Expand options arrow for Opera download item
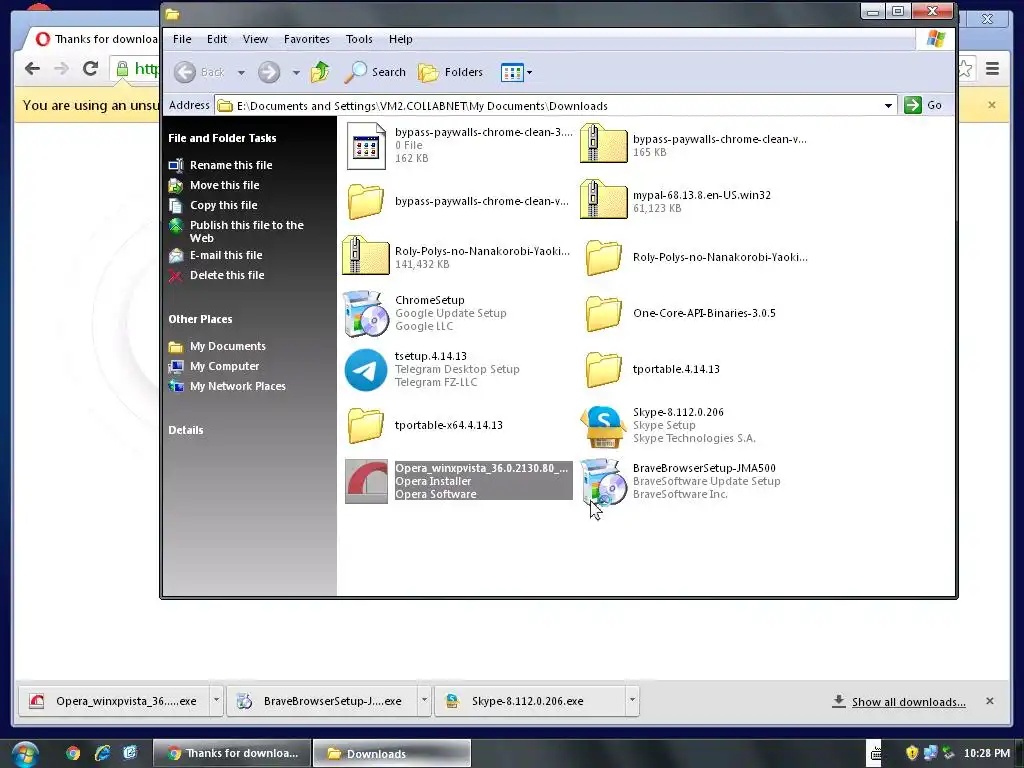 (x=216, y=701)
